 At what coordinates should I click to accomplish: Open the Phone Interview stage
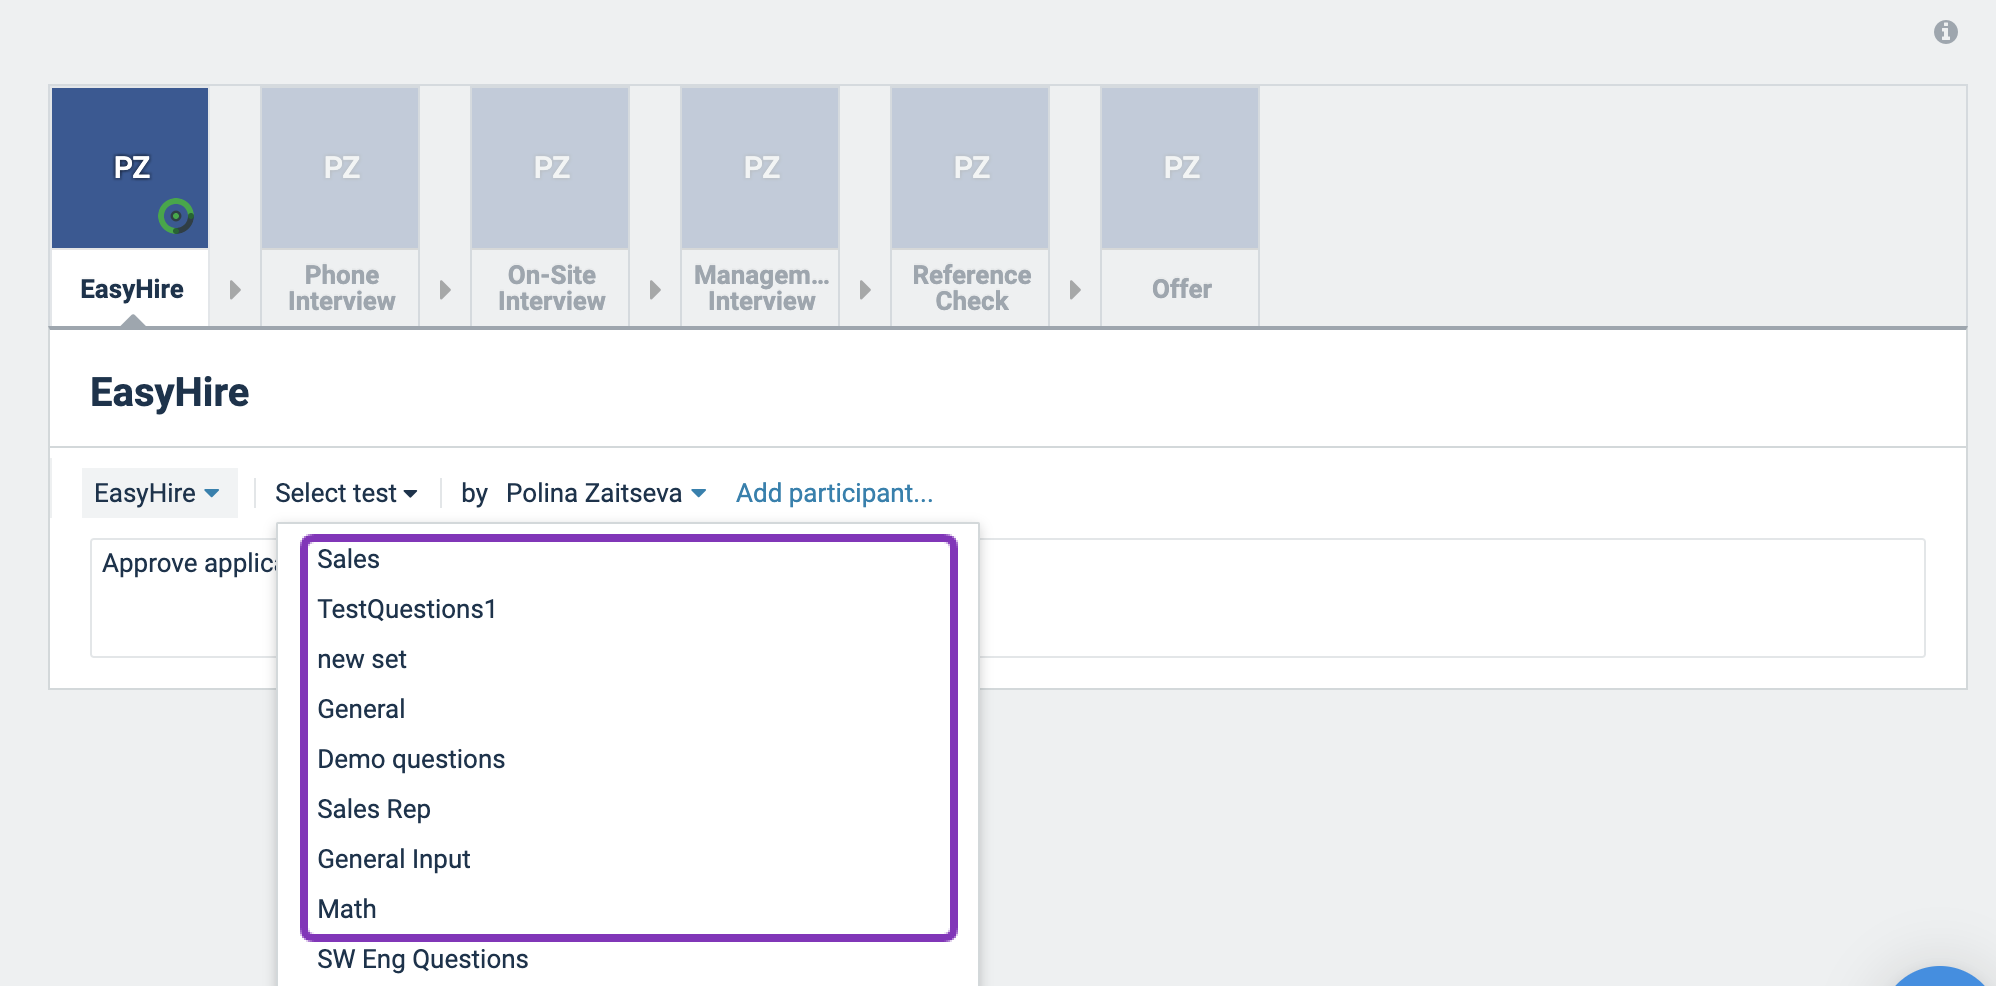(x=341, y=288)
